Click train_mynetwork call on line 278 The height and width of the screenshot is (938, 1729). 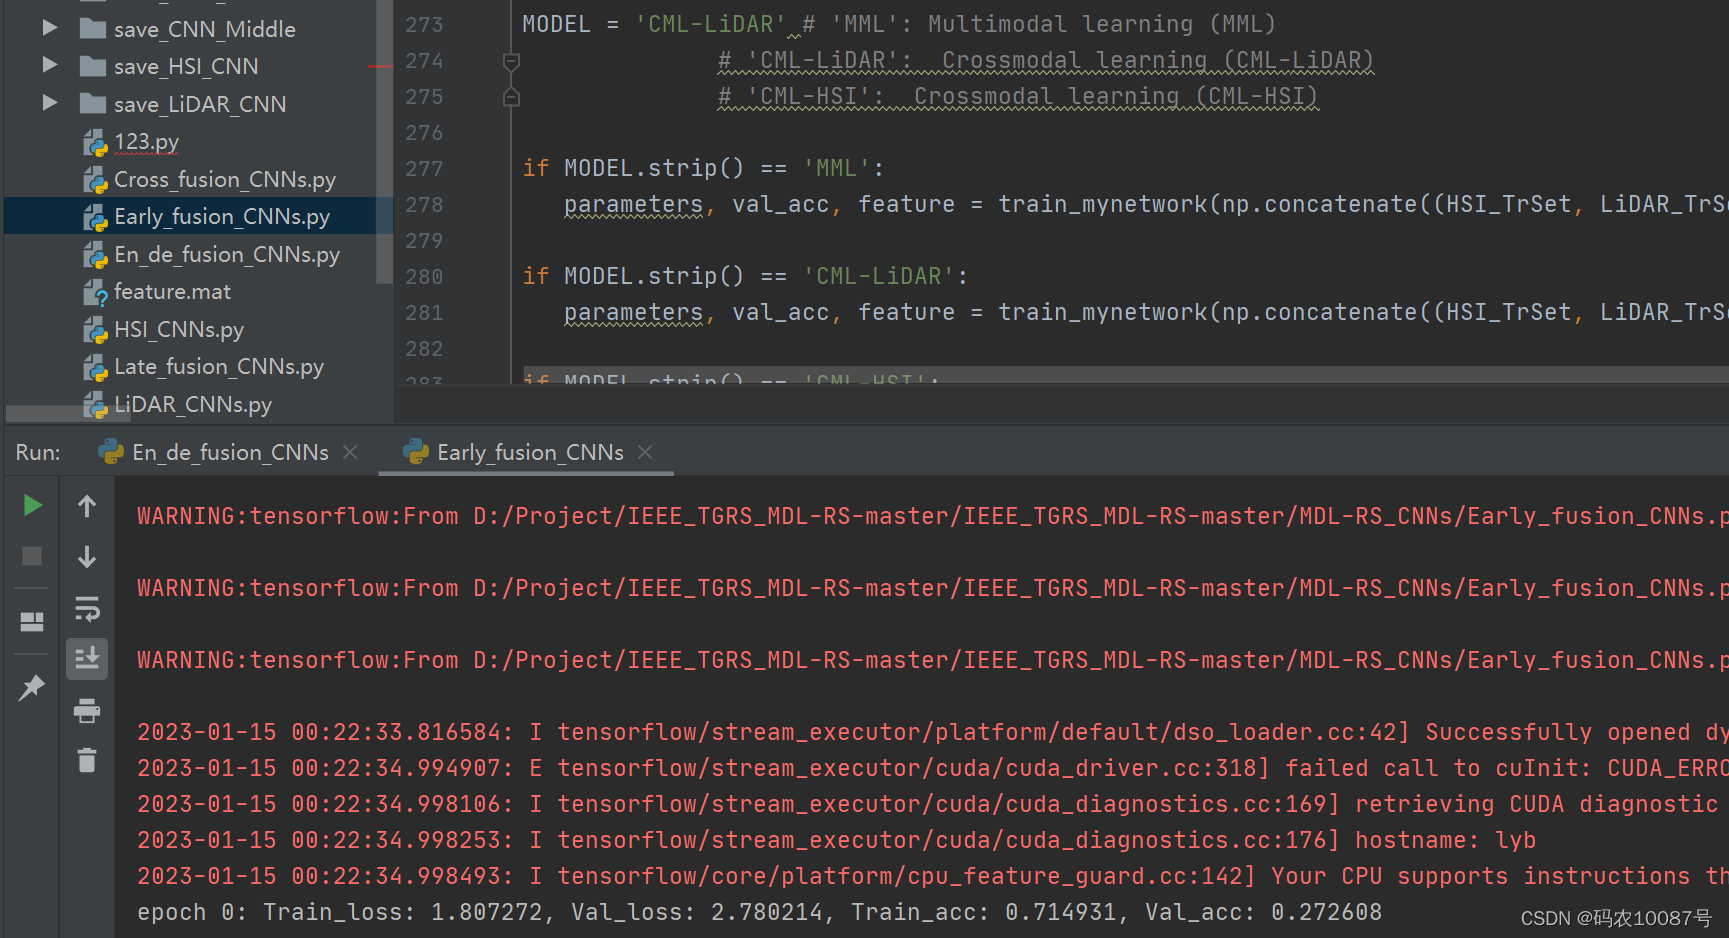pos(1103,204)
